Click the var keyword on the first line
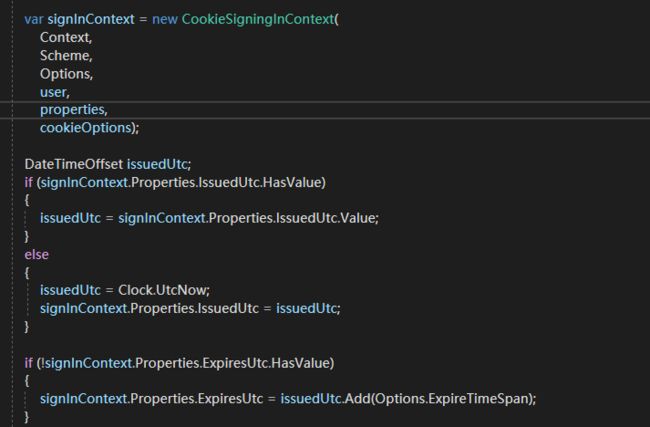The width and height of the screenshot is (650, 427). (x=34, y=19)
